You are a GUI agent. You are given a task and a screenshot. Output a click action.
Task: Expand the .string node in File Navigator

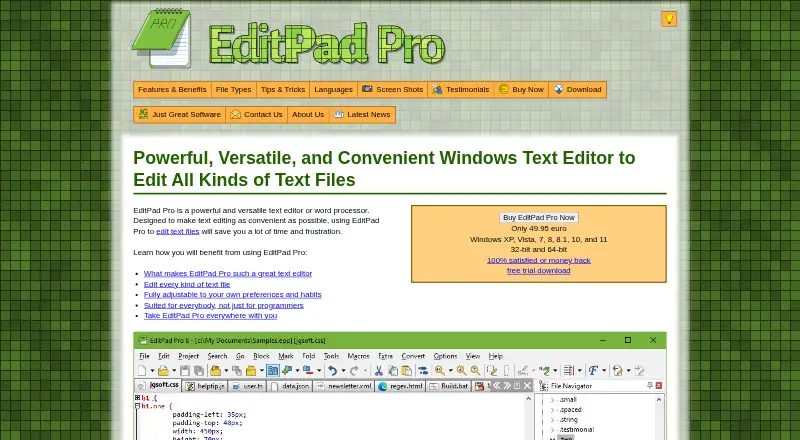pos(552,420)
